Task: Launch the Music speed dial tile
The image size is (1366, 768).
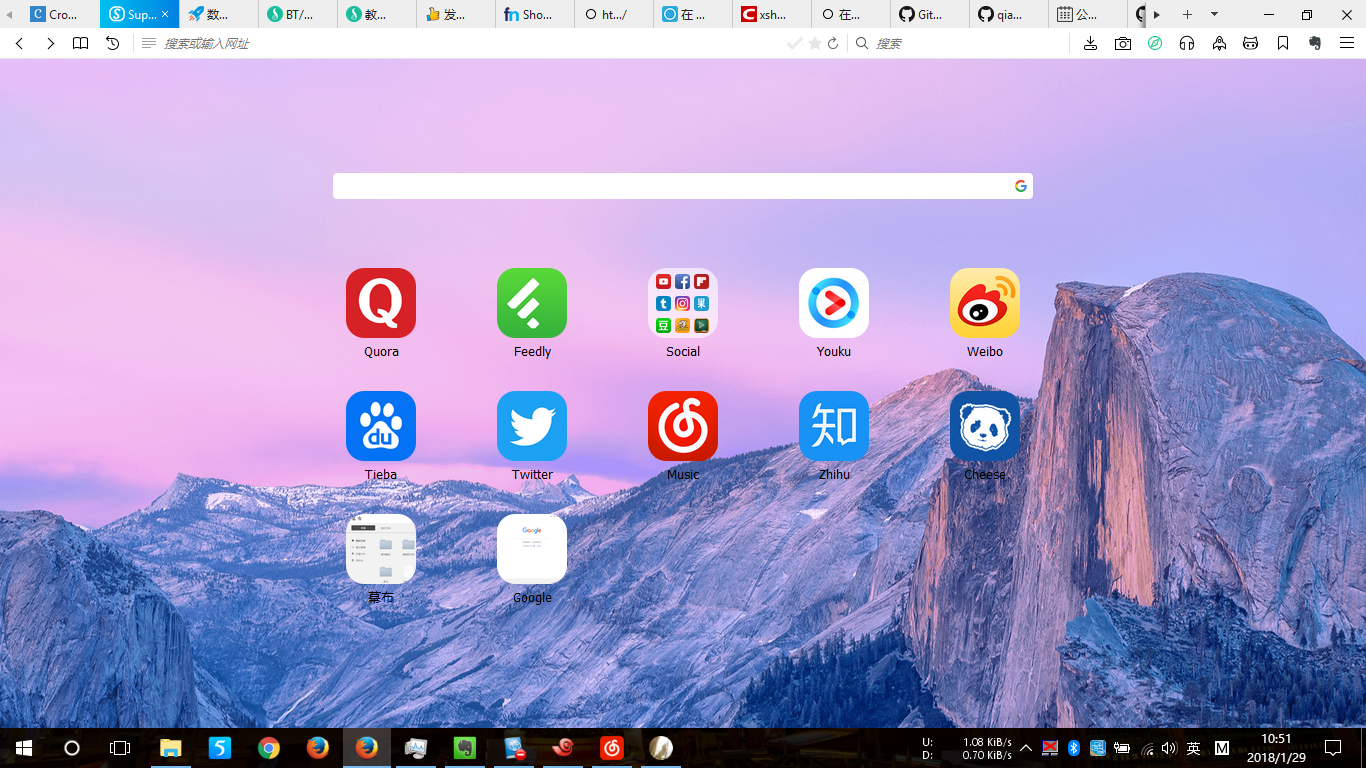Action: tap(683, 426)
